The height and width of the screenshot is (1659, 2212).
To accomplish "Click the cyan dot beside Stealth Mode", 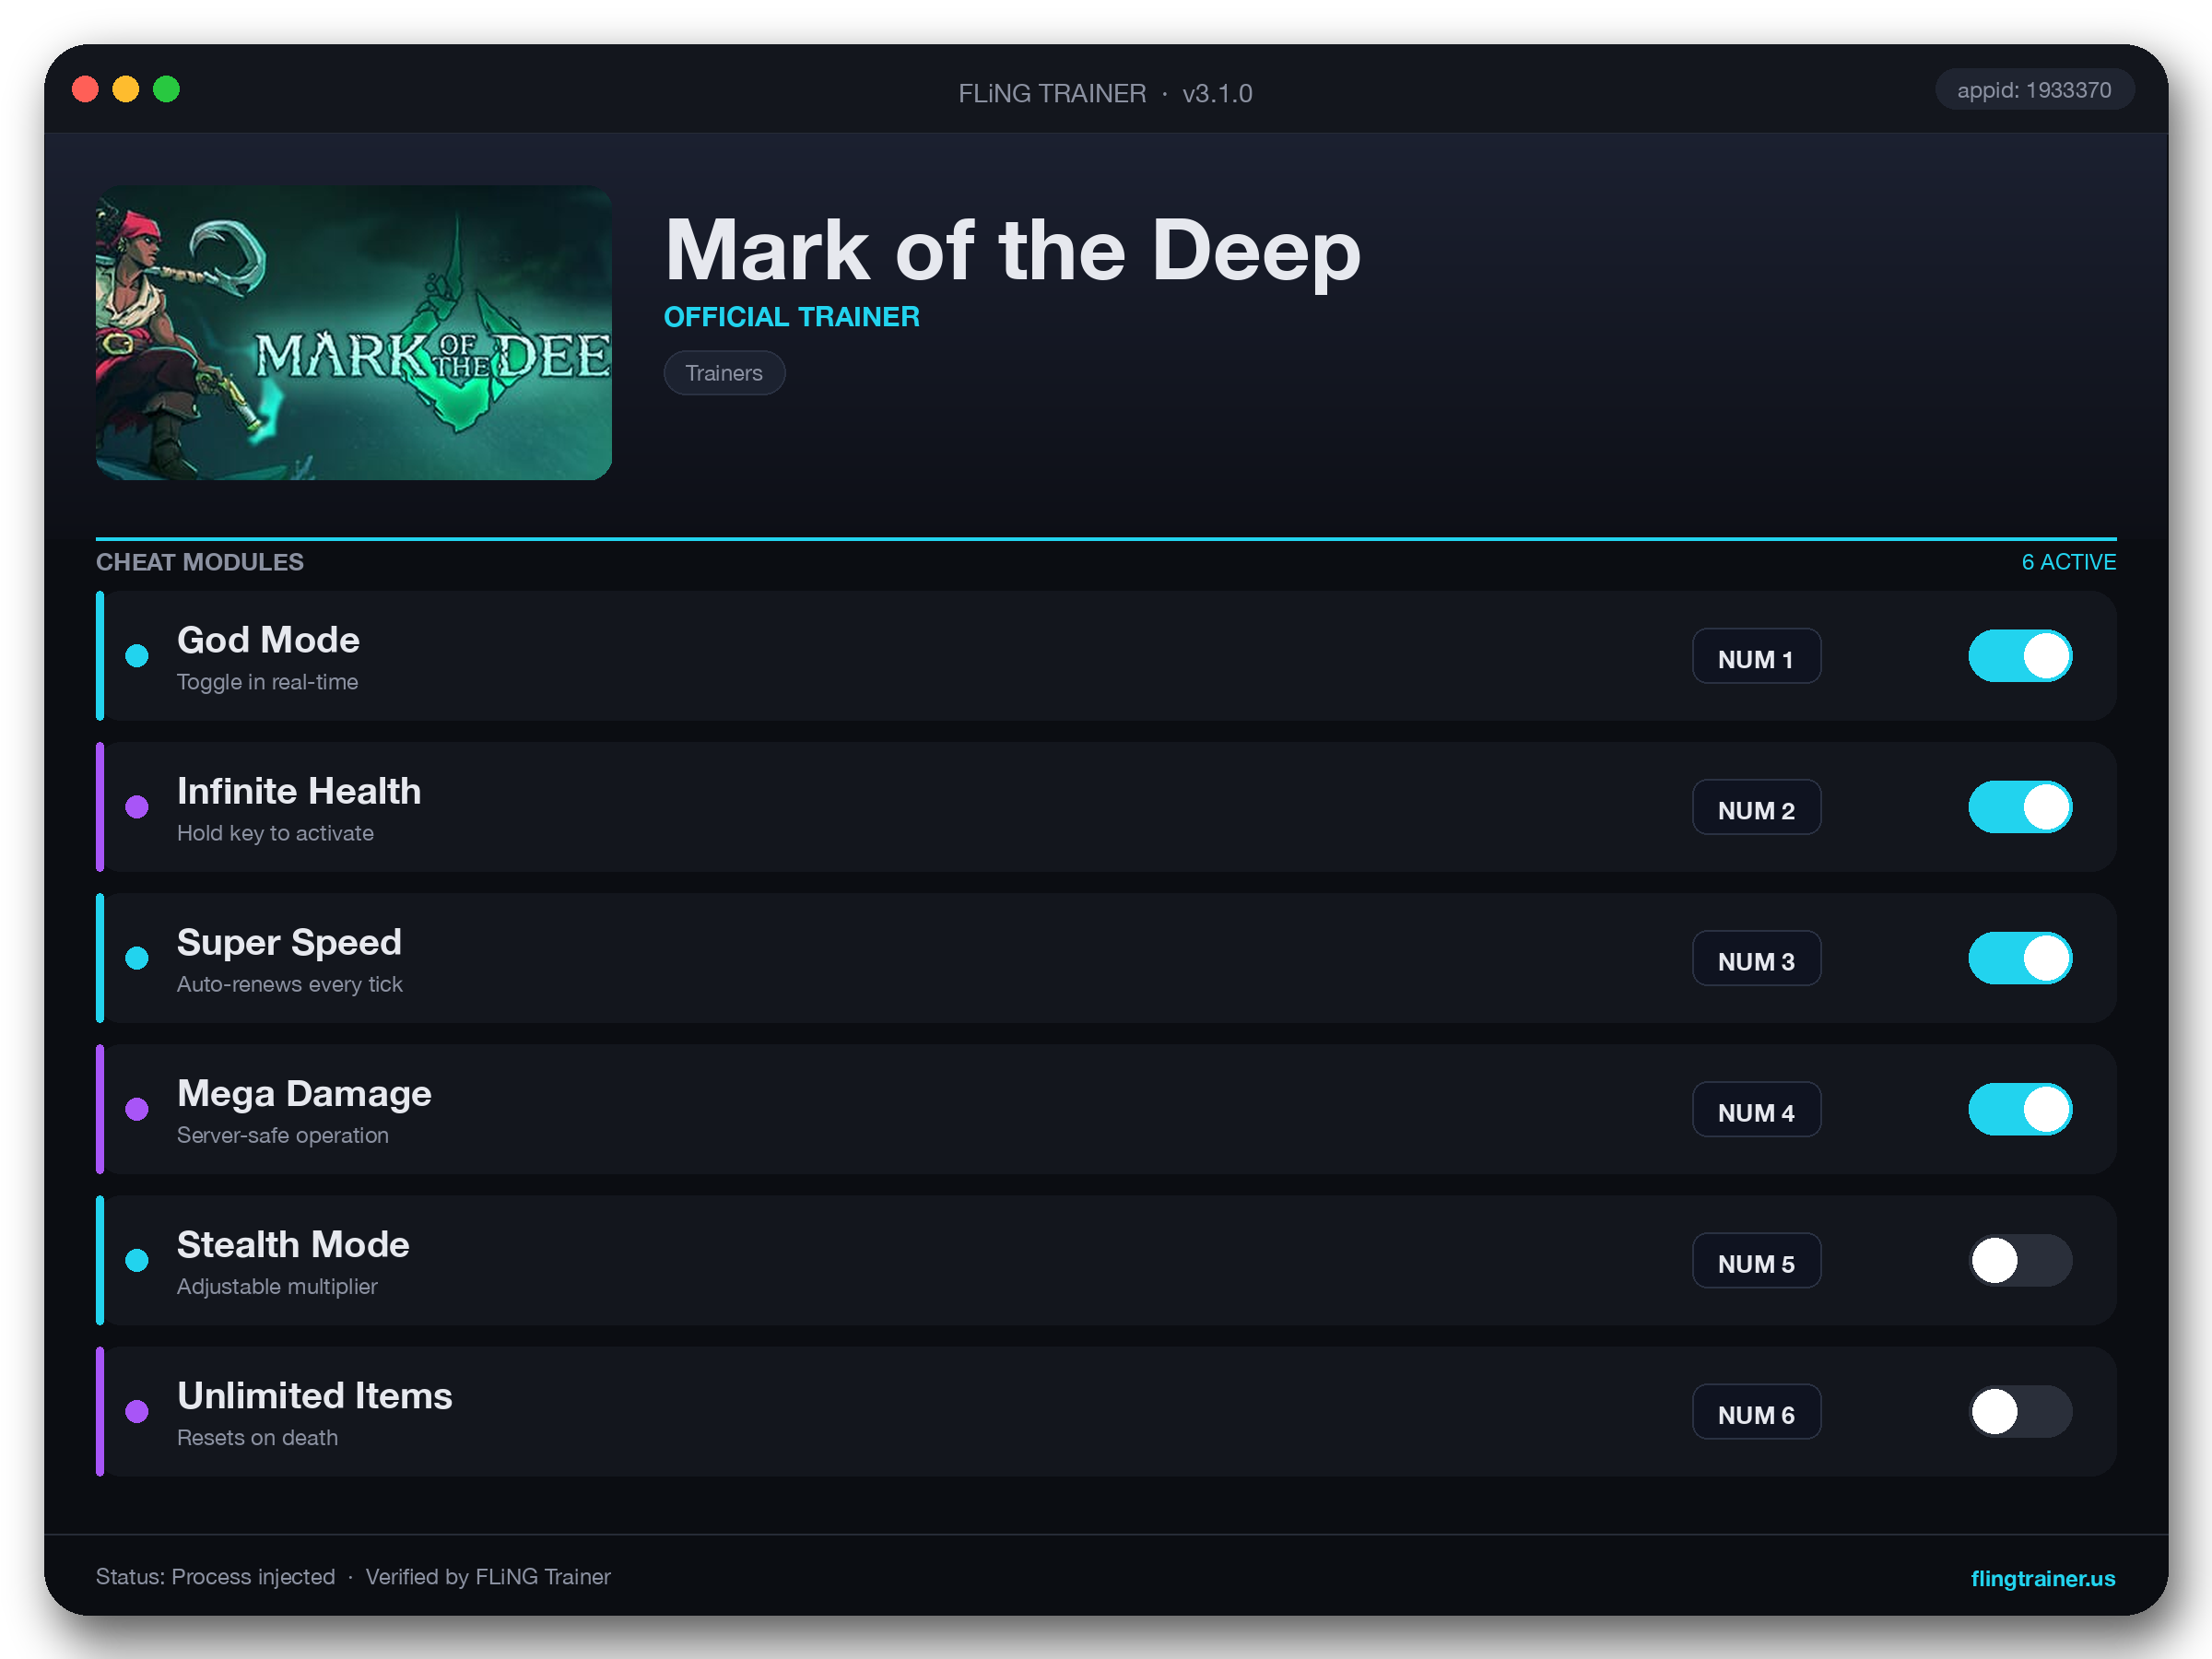I will pyautogui.click(x=137, y=1260).
